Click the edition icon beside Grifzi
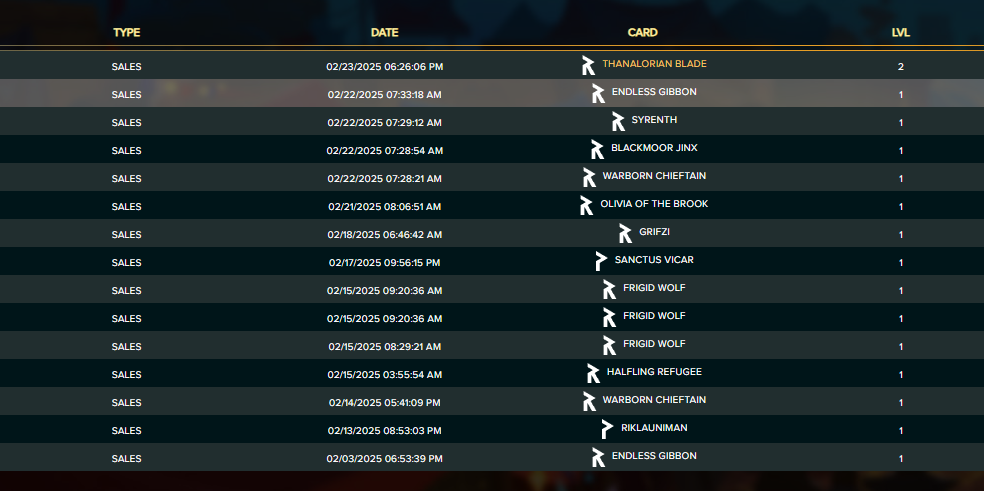 pos(625,234)
